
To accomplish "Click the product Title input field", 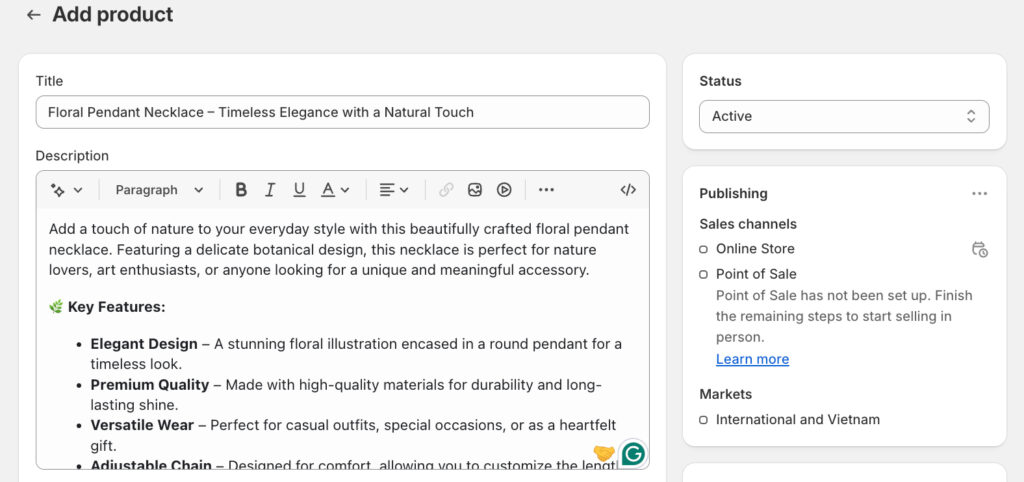I will [x=342, y=112].
